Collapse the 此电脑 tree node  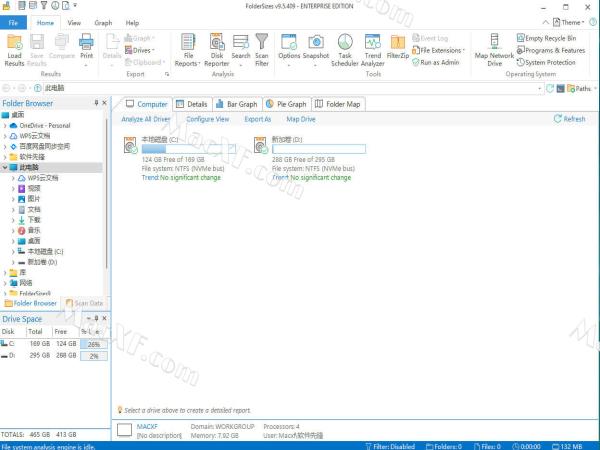pos(5,167)
